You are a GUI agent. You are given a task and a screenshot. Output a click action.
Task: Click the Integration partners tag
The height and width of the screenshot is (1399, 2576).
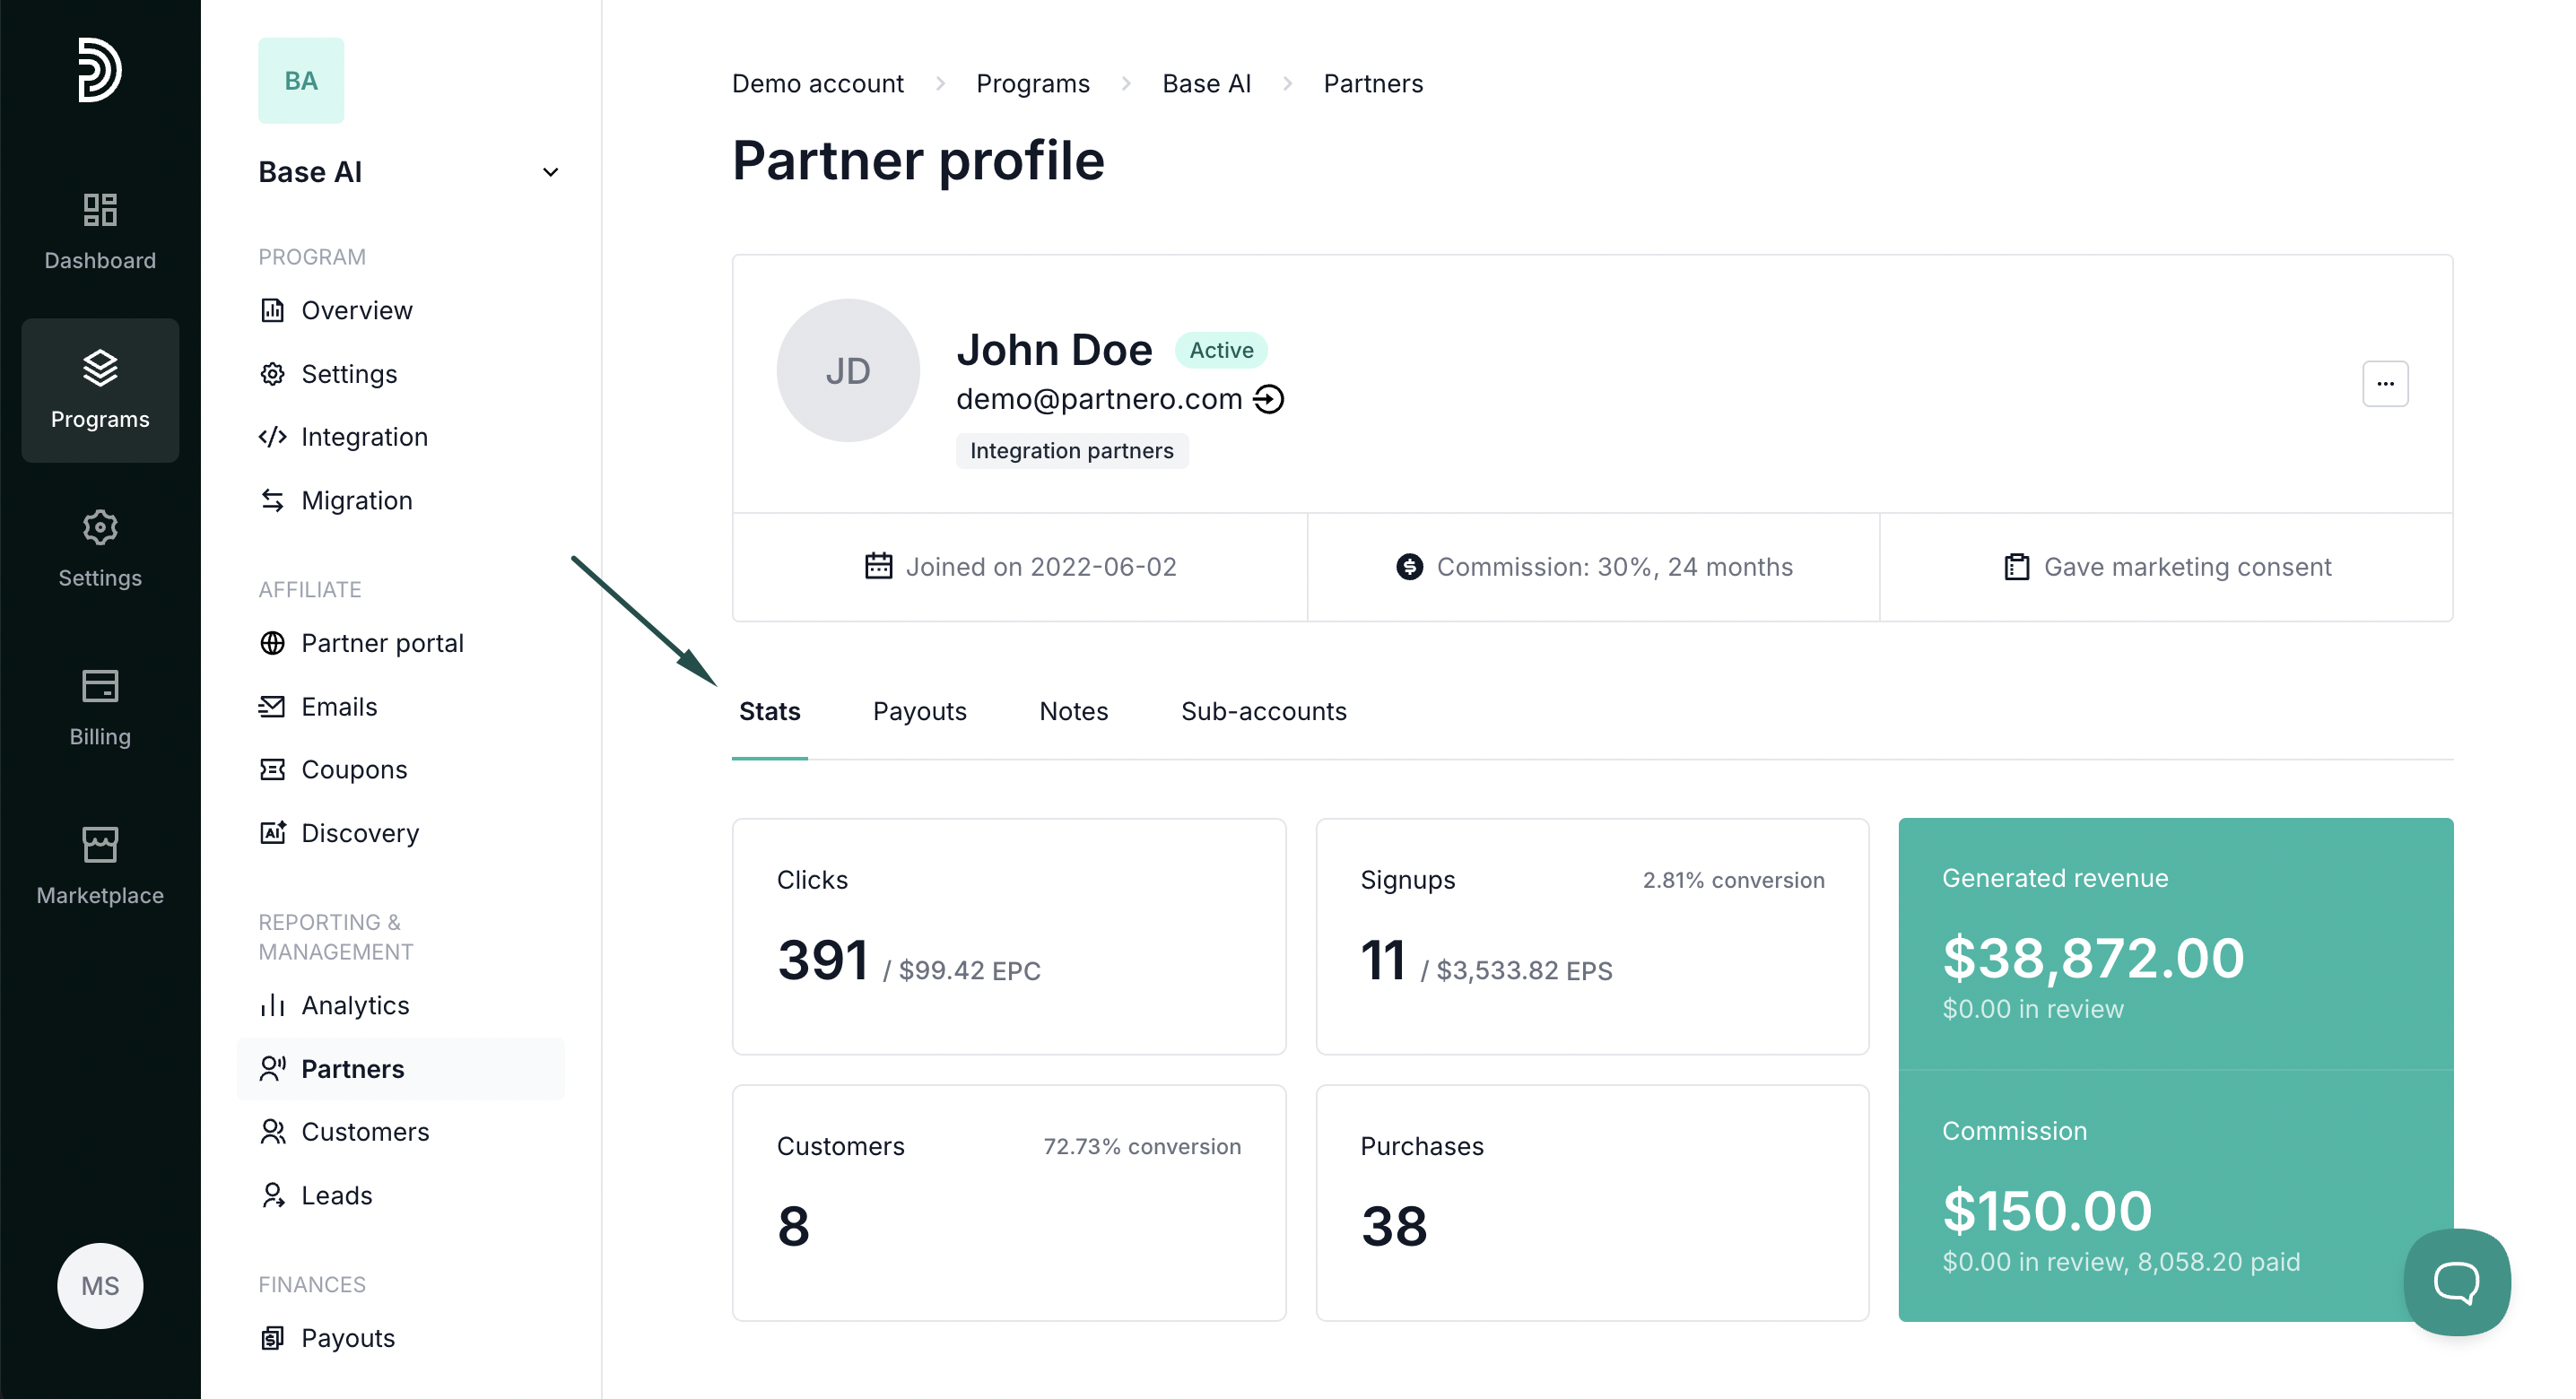coord(1071,451)
